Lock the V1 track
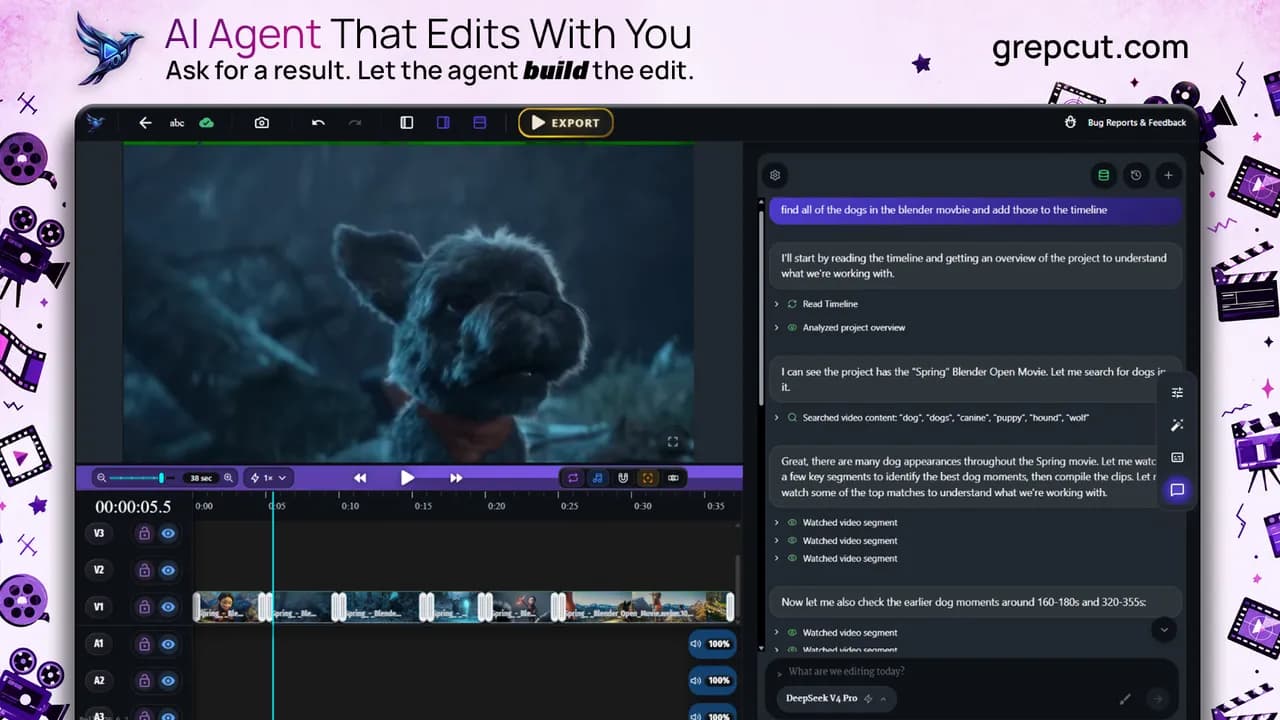The image size is (1280, 720). click(x=144, y=607)
